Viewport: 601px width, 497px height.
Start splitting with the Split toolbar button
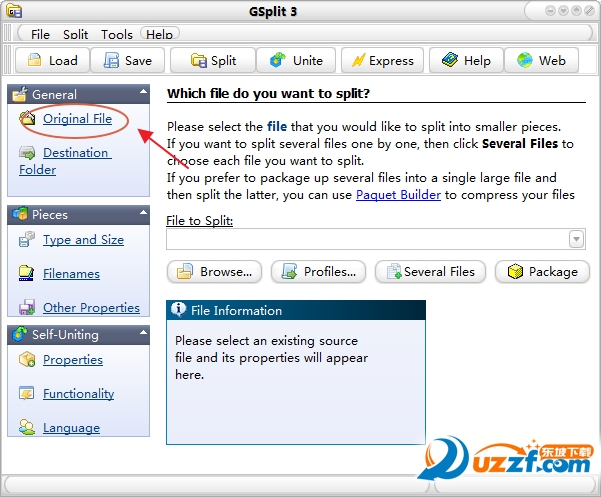[x=213, y=60]
